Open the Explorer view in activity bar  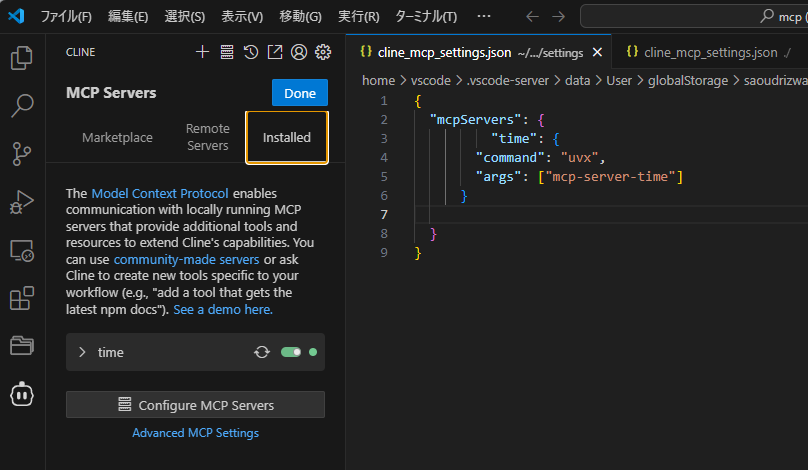coord(22,58)
